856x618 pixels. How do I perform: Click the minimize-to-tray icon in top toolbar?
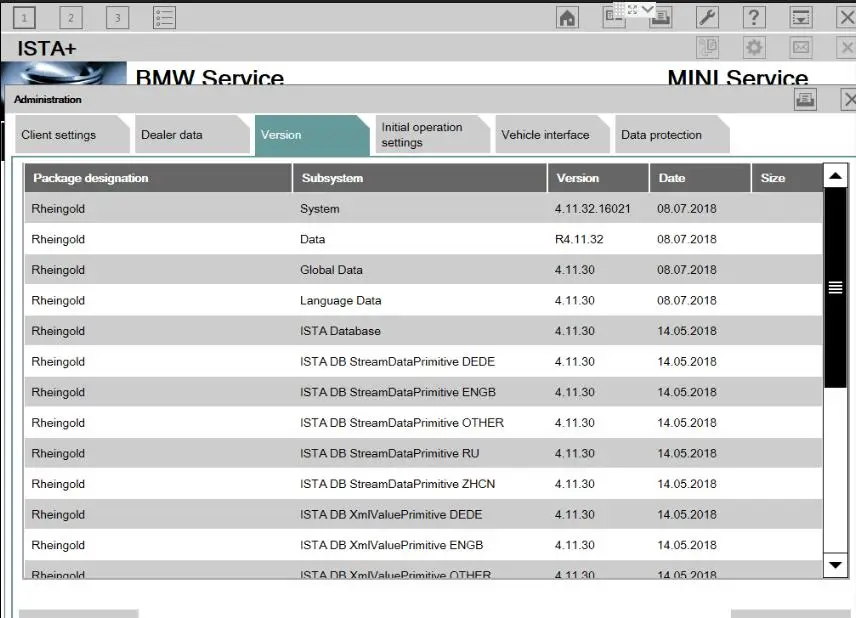point(801,17)
